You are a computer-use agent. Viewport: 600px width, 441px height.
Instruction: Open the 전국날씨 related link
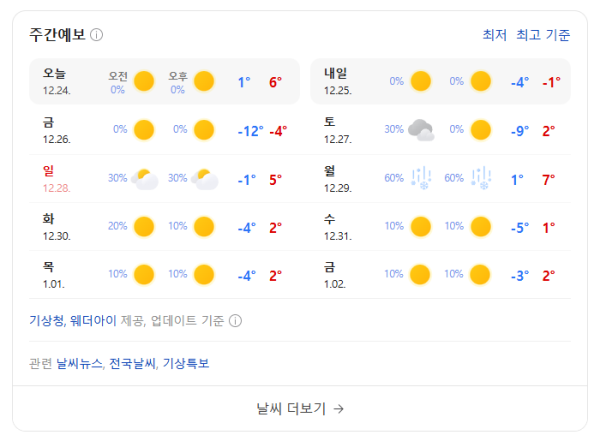coord(133,363)
